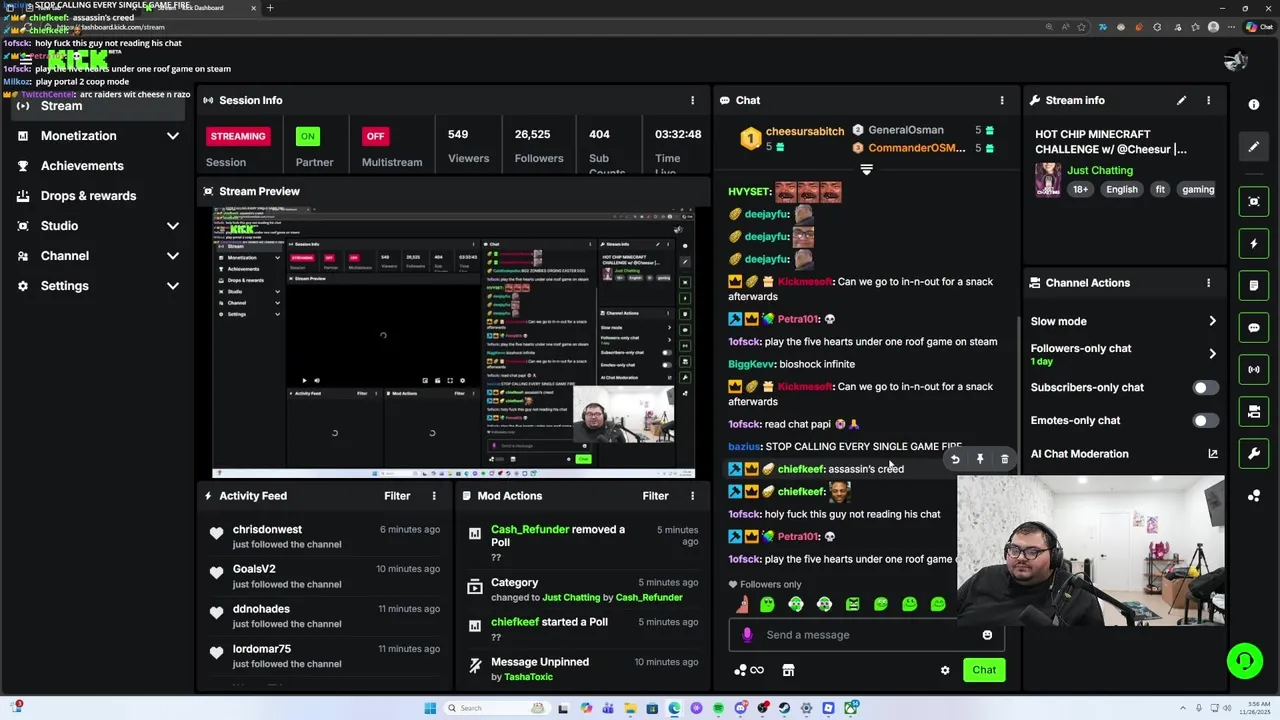This screenshot has width=1280, height=720.
Task: Open the emoji picker in the message box
Action: (x=987, y=635)
